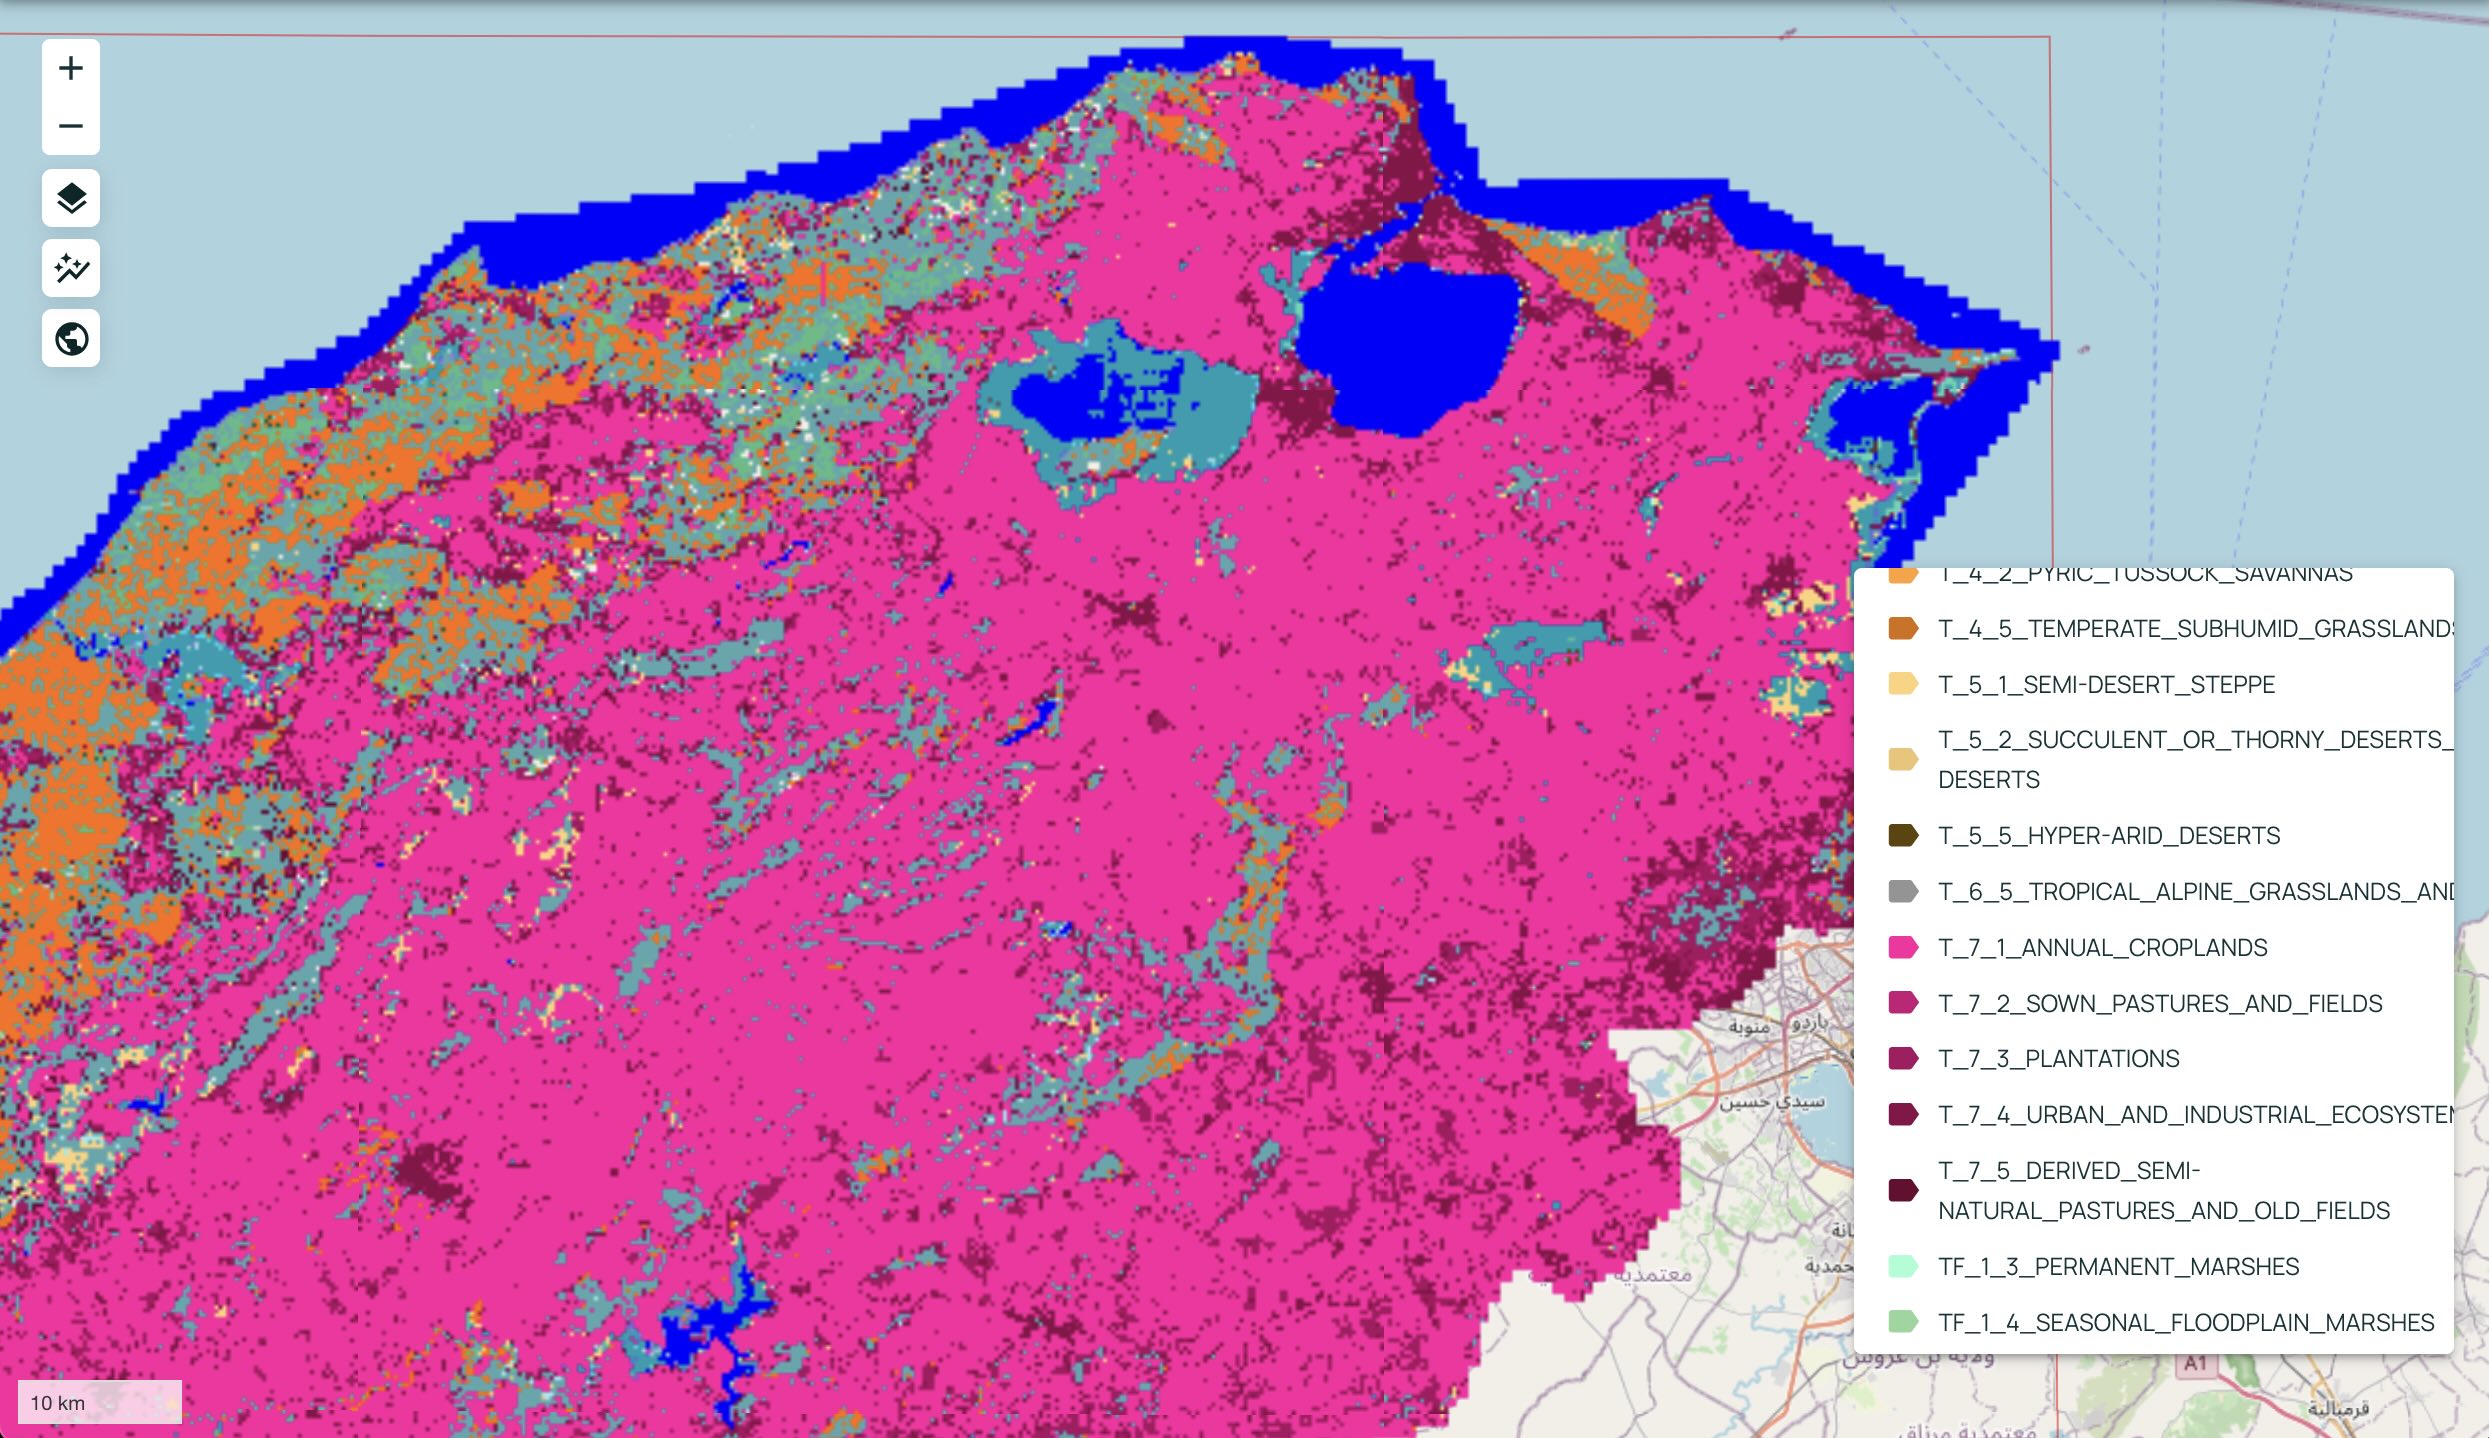Click T_5_5_HYPER-ARID_DESERTS brown legend marker
Image resolution: width=2489 pixels, height=1438 pixels.
click(x=1902, y=835)
